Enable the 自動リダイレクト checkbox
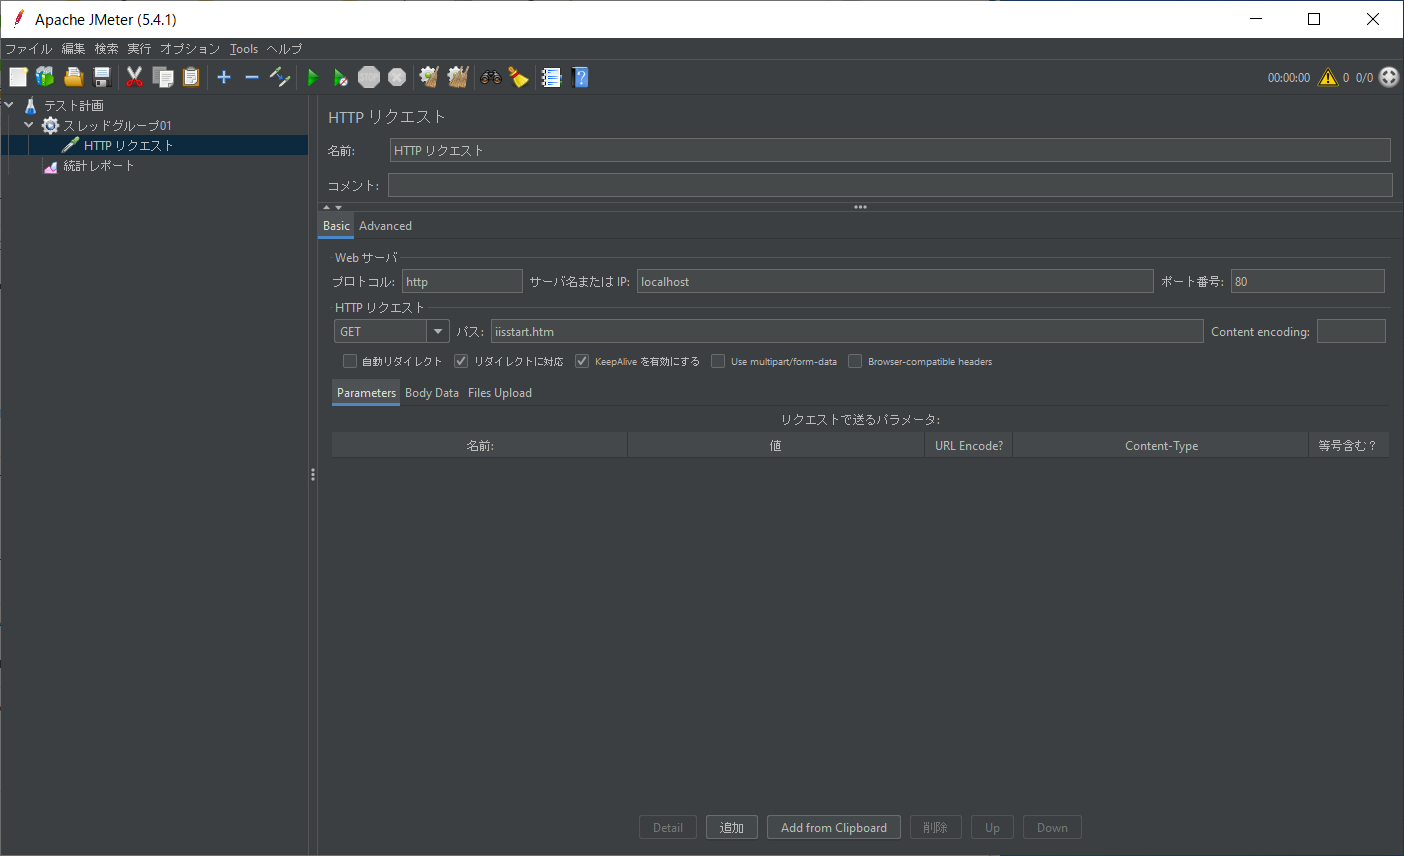Image resolution: width=1404 pixels, height=856 pixels. pyautogui.click(x=350, y=361)
